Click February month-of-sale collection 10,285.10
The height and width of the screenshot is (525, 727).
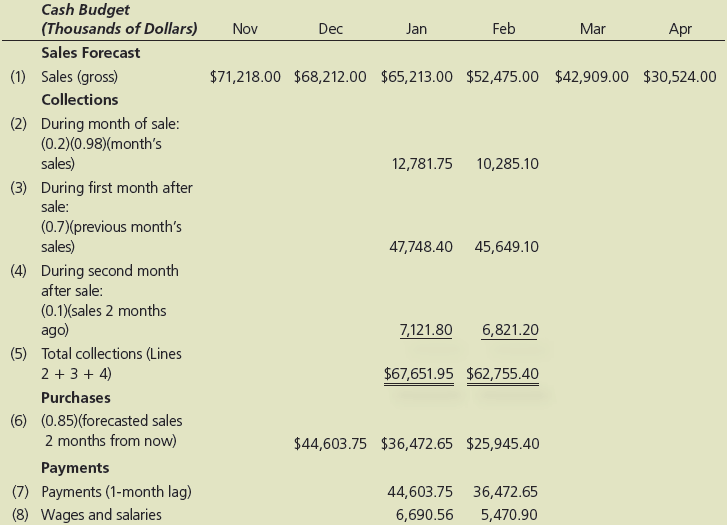508,164
